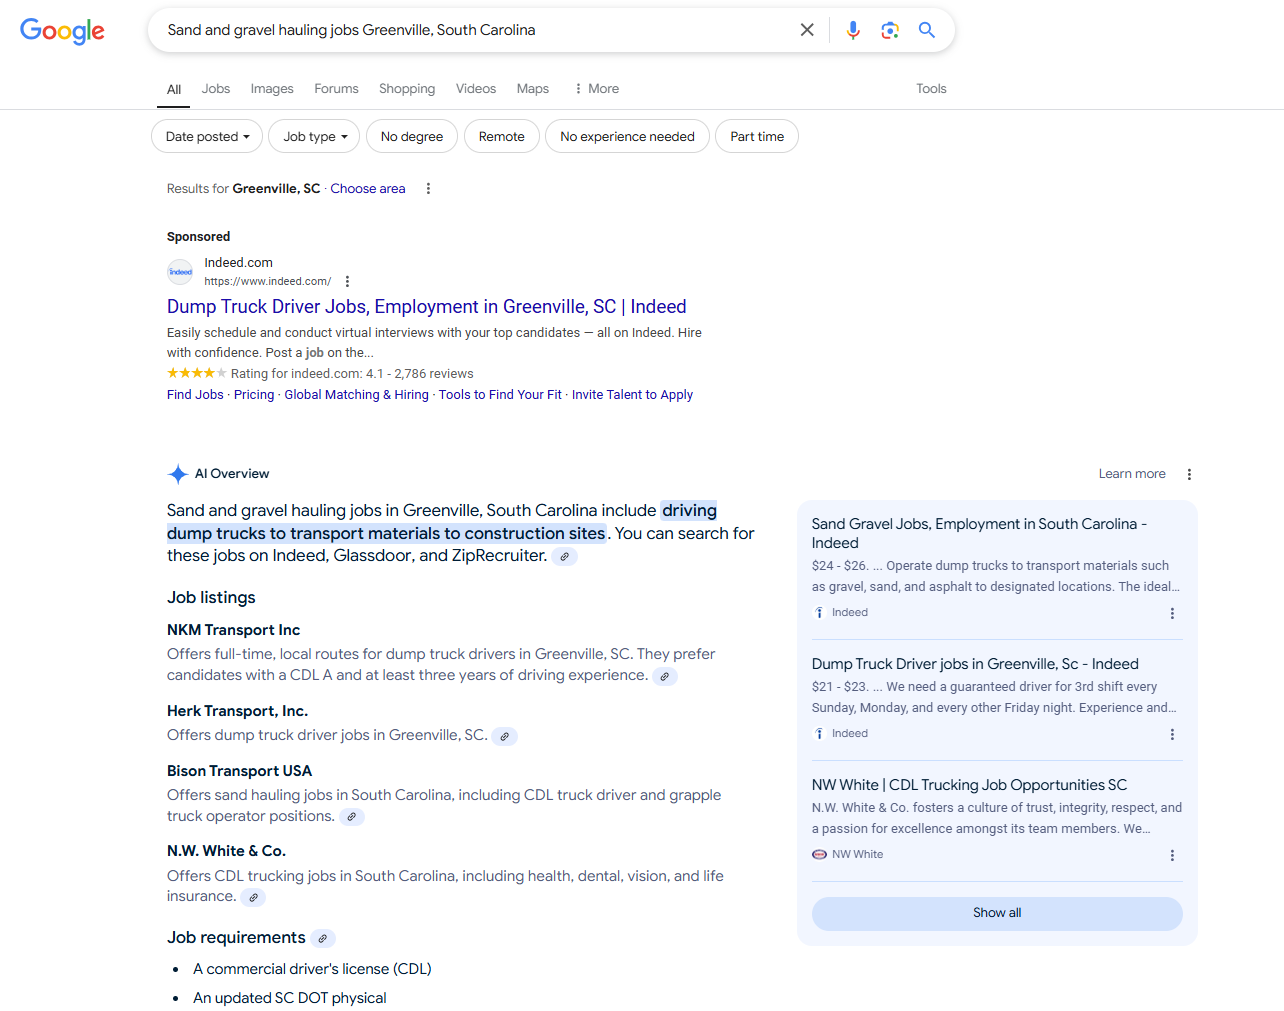Switch to the Forums tab
This screenshot has width=1284, height=1011.
coord(336,89)
